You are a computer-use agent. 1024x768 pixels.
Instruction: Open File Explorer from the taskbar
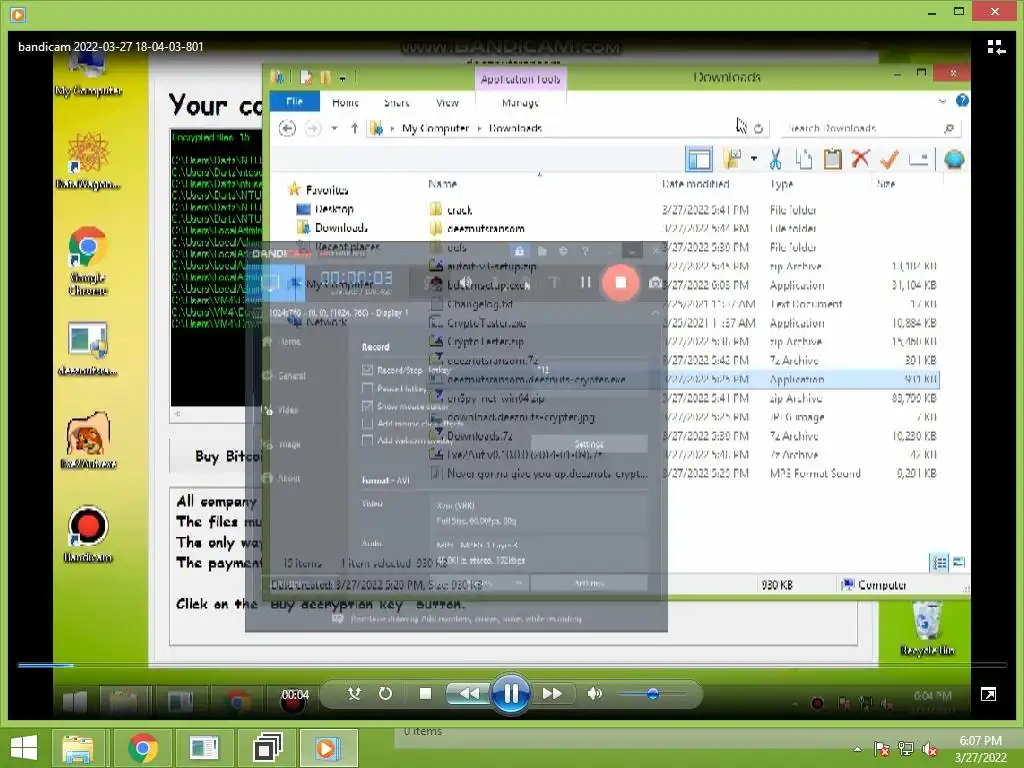pos(78,748)
